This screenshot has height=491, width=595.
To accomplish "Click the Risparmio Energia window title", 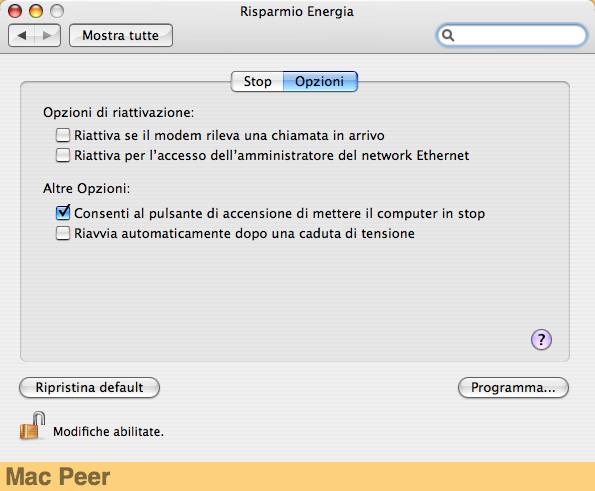I will [297, 11].
